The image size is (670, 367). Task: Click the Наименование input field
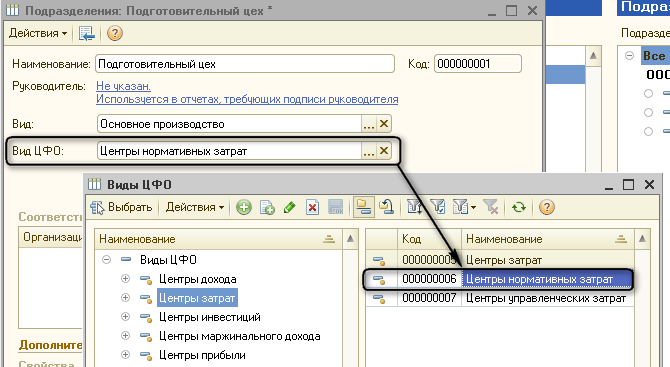pyautogui.click(x=244, y=64)
